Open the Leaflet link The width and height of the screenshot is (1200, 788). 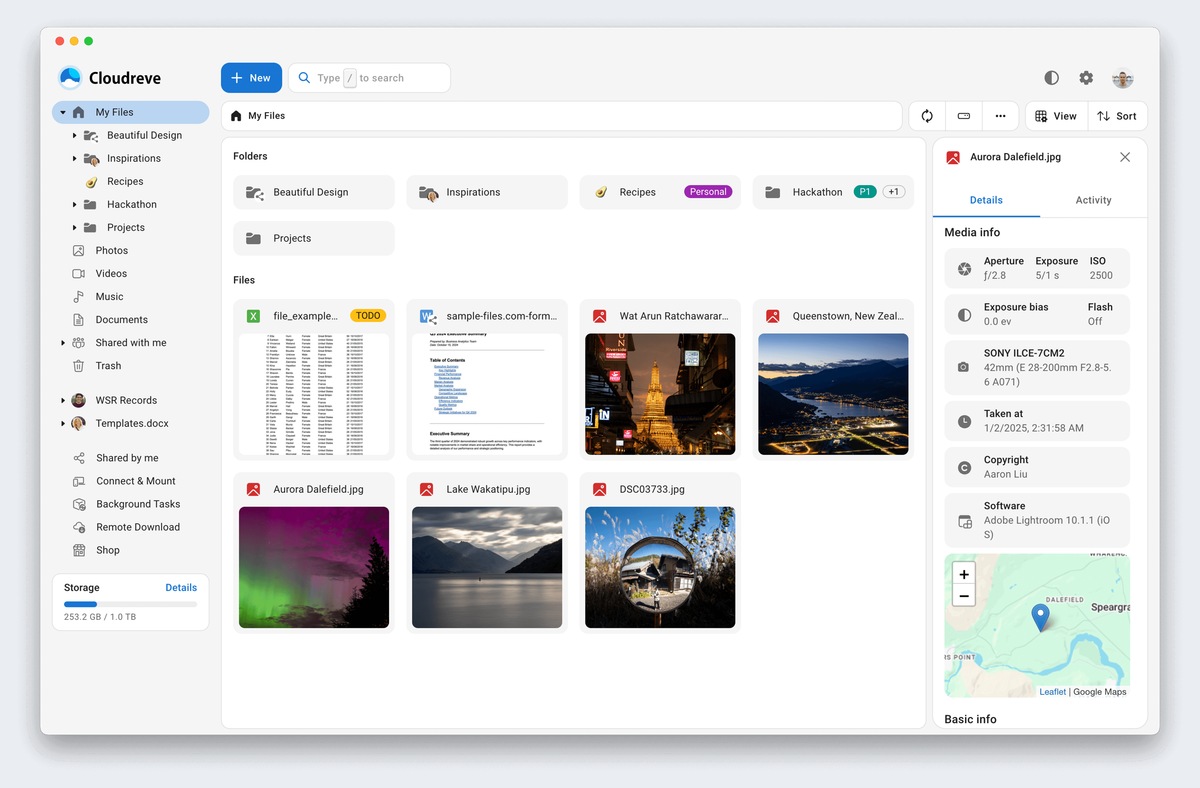1052,692
